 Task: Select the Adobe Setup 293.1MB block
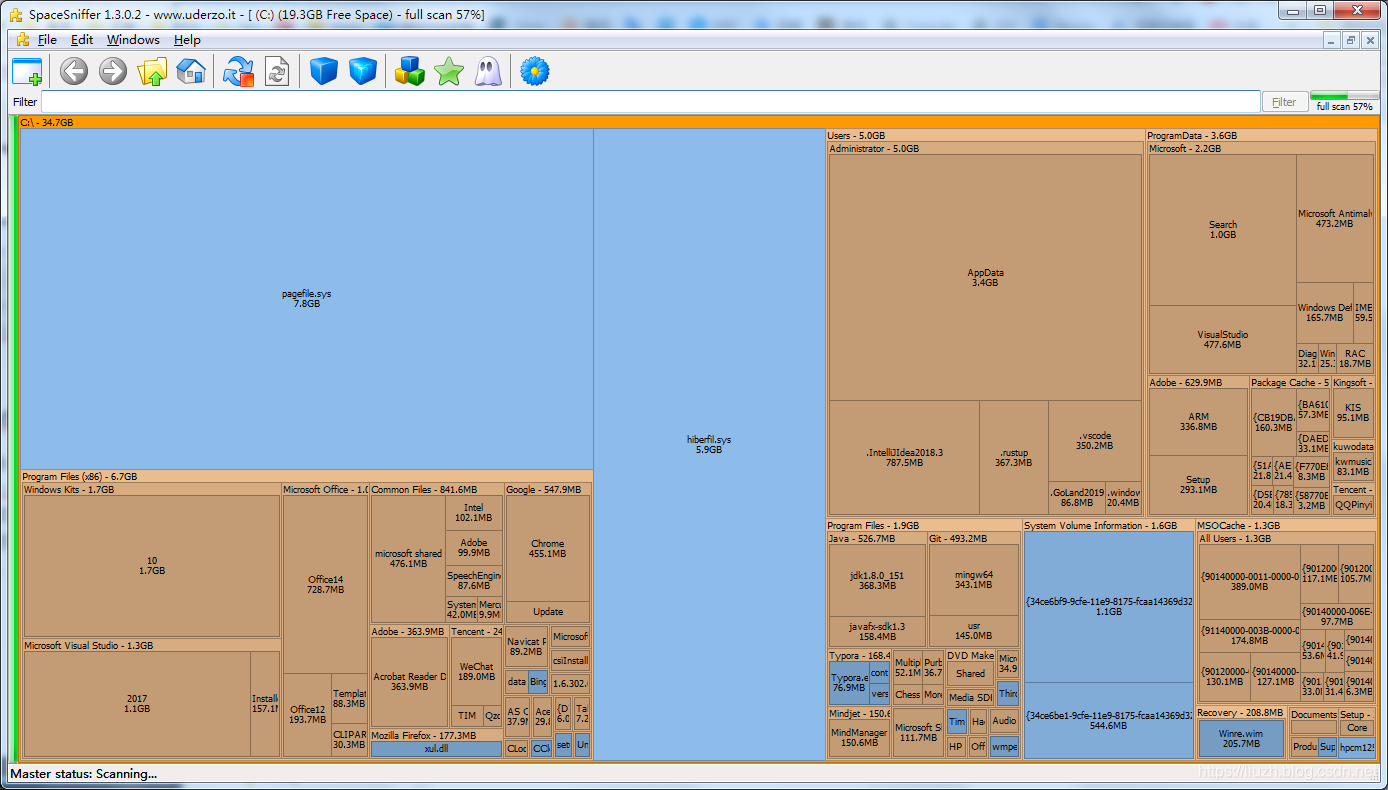click(x=1198, y=485)
